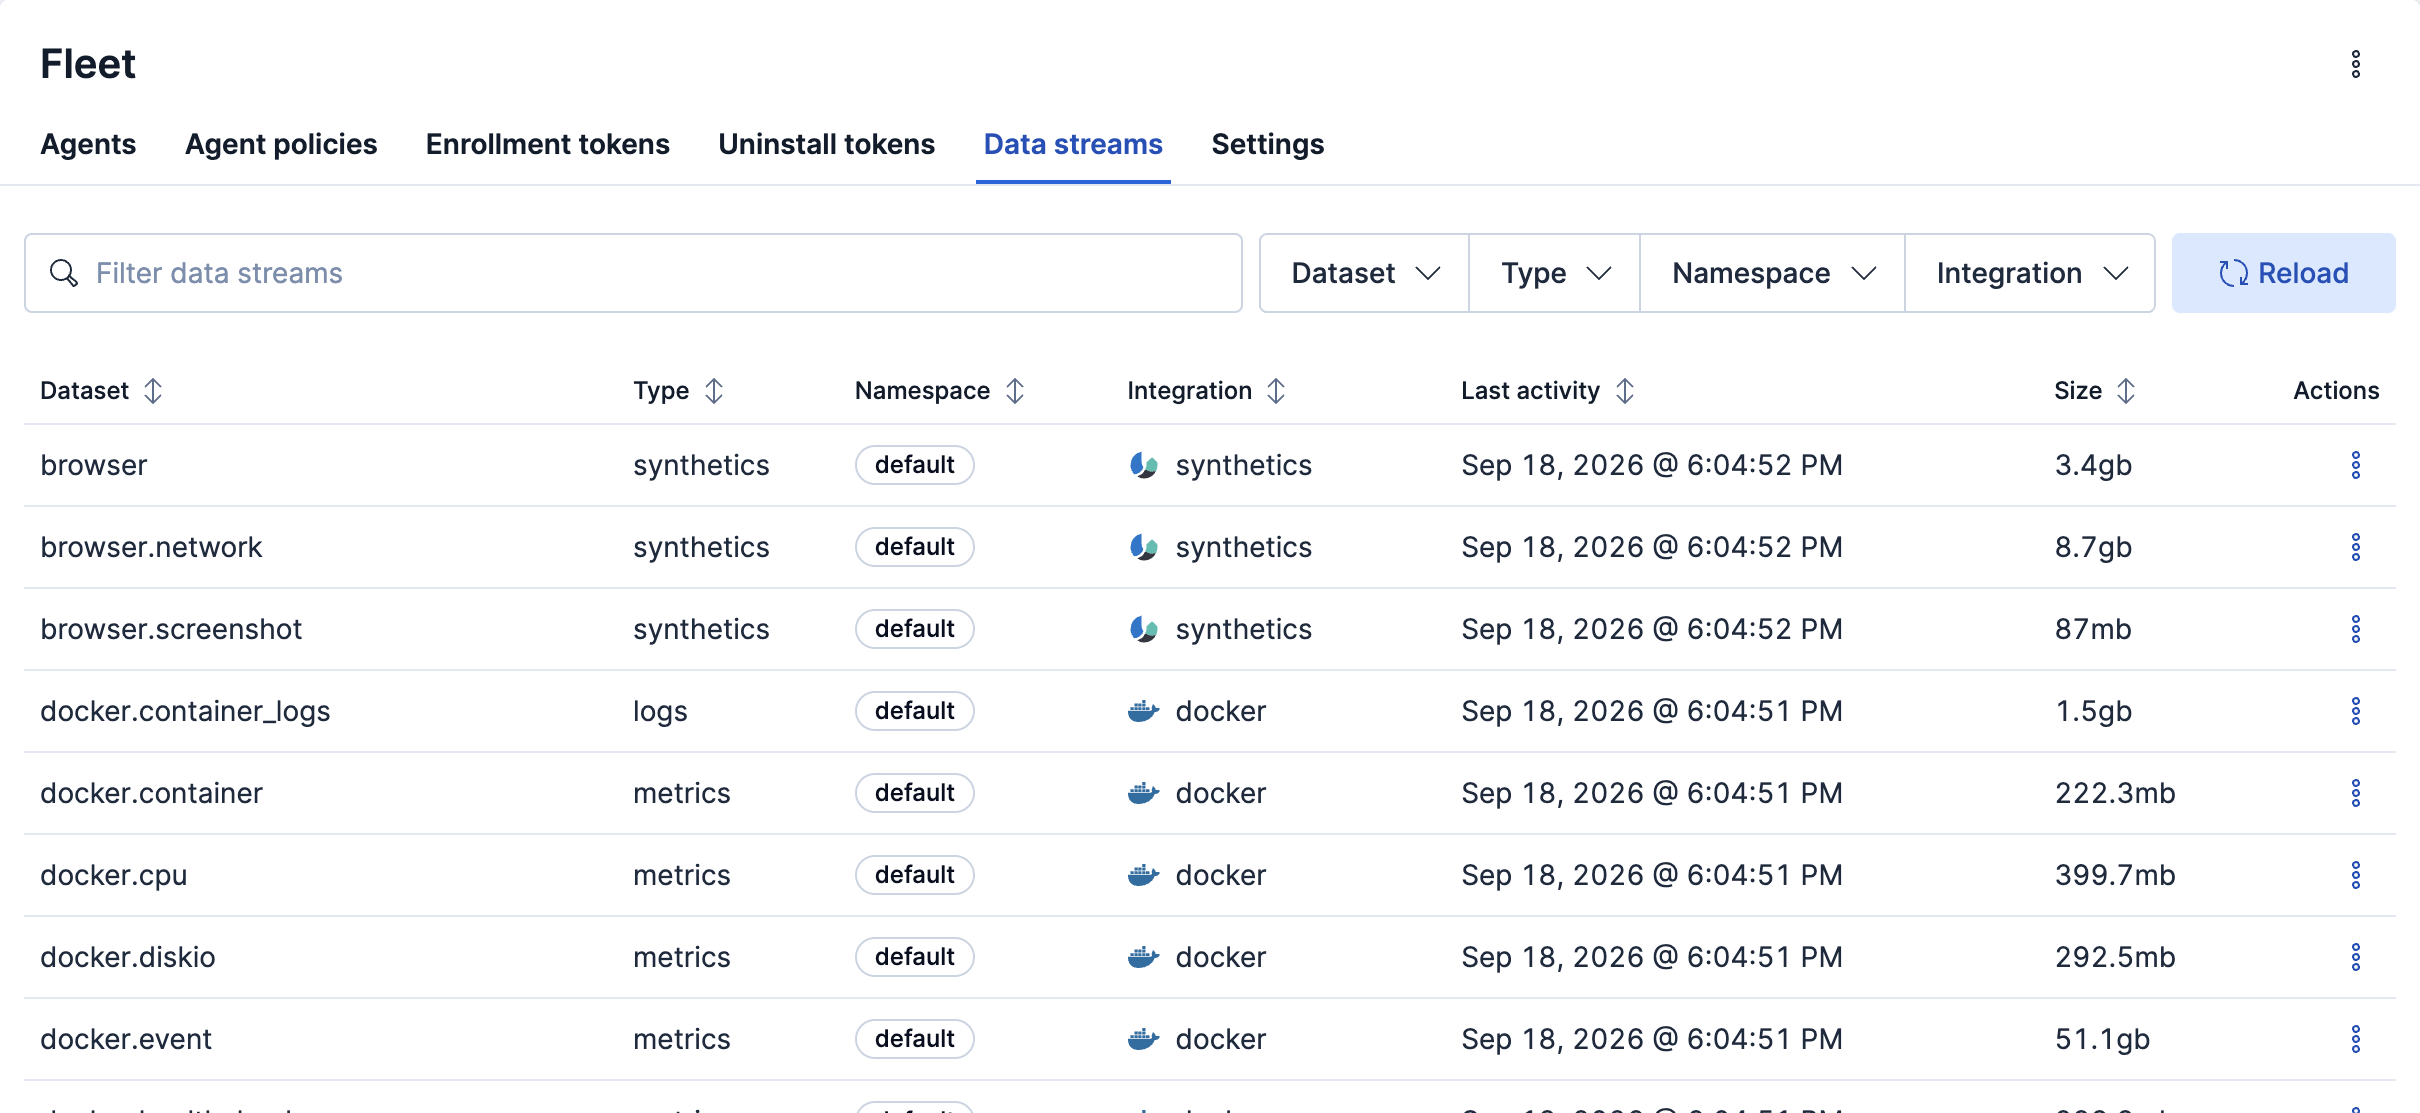Click docker whale icon in docker.diskio row
Screen dimensions: 2420x1113
[x=1143, y=957]
